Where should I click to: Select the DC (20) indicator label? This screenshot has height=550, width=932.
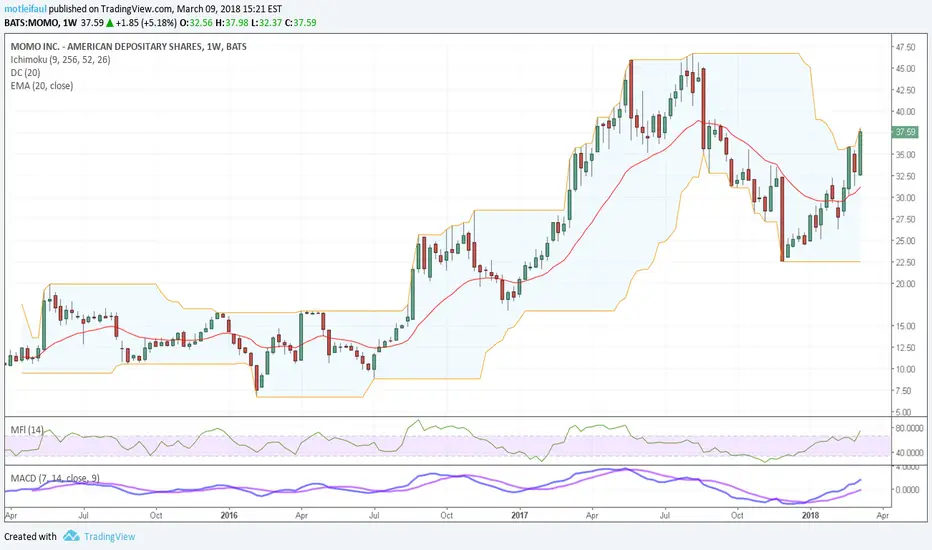25,73
